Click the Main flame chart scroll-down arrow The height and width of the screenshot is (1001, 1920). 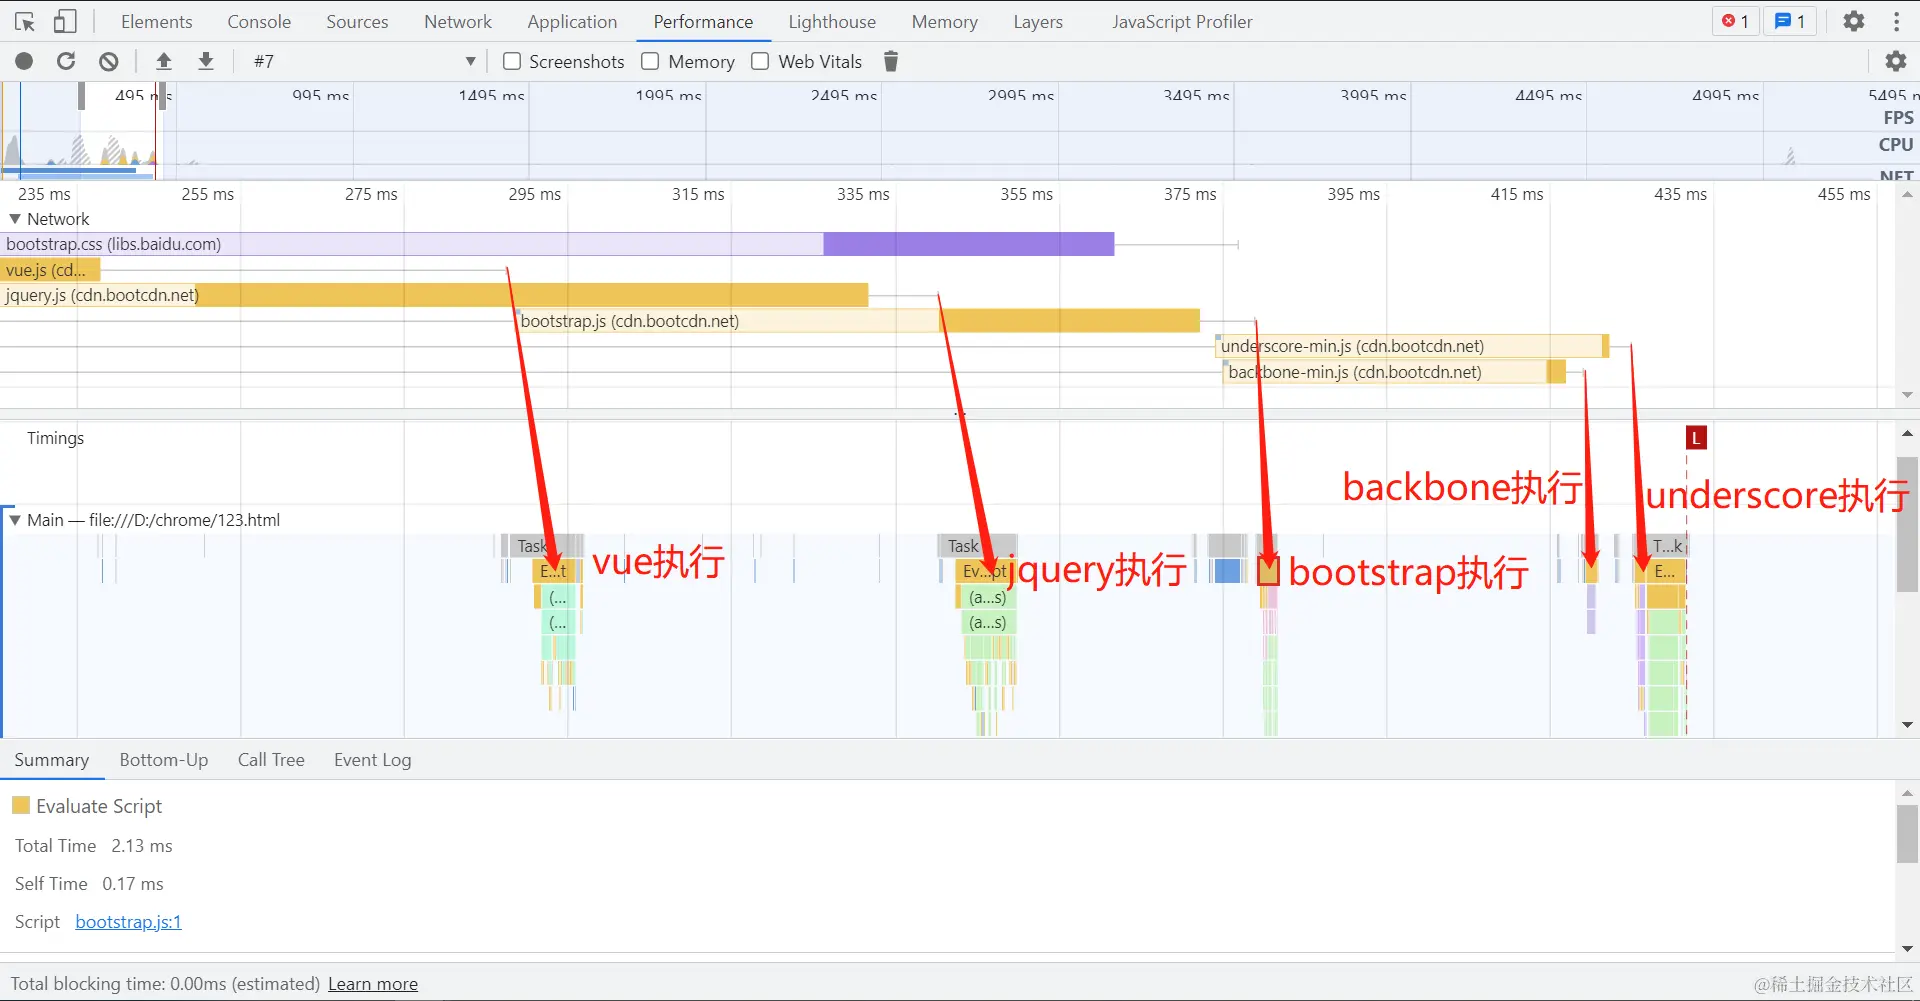[1907, 725]
